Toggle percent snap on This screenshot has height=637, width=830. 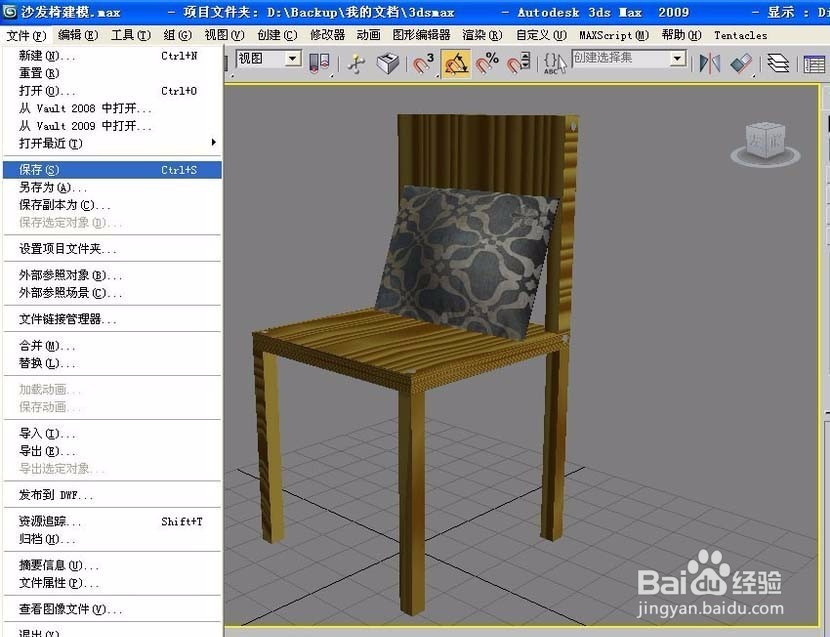[x=488, y=62]
